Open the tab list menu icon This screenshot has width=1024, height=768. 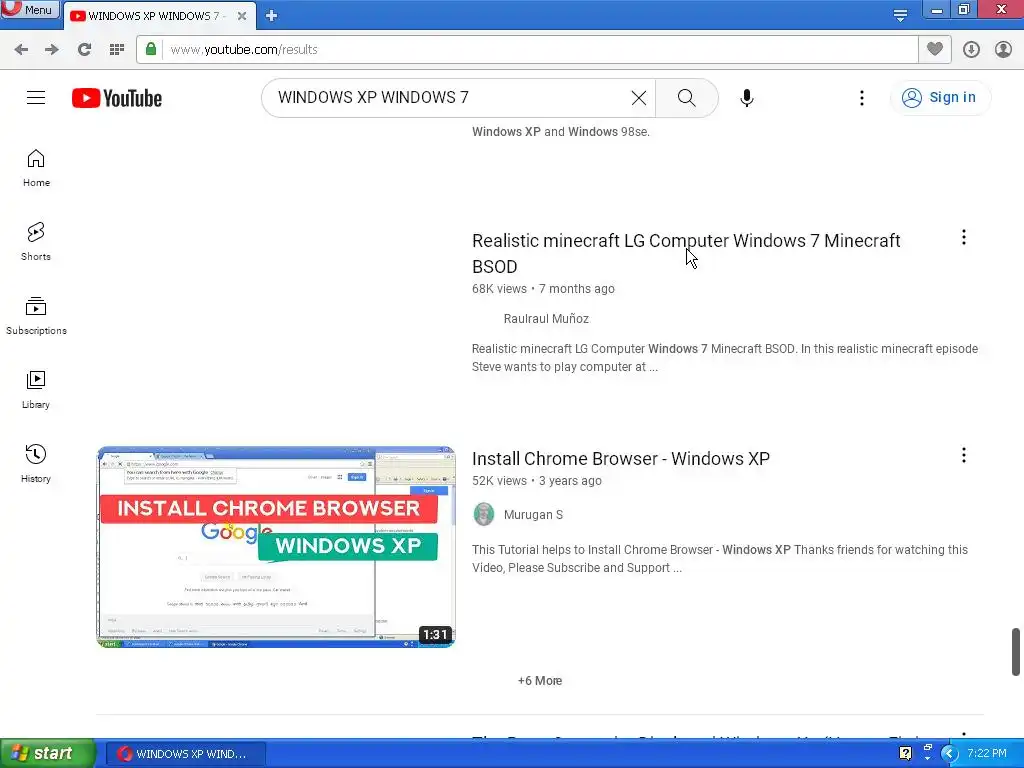pyautogui.click(x=900, y=14)
